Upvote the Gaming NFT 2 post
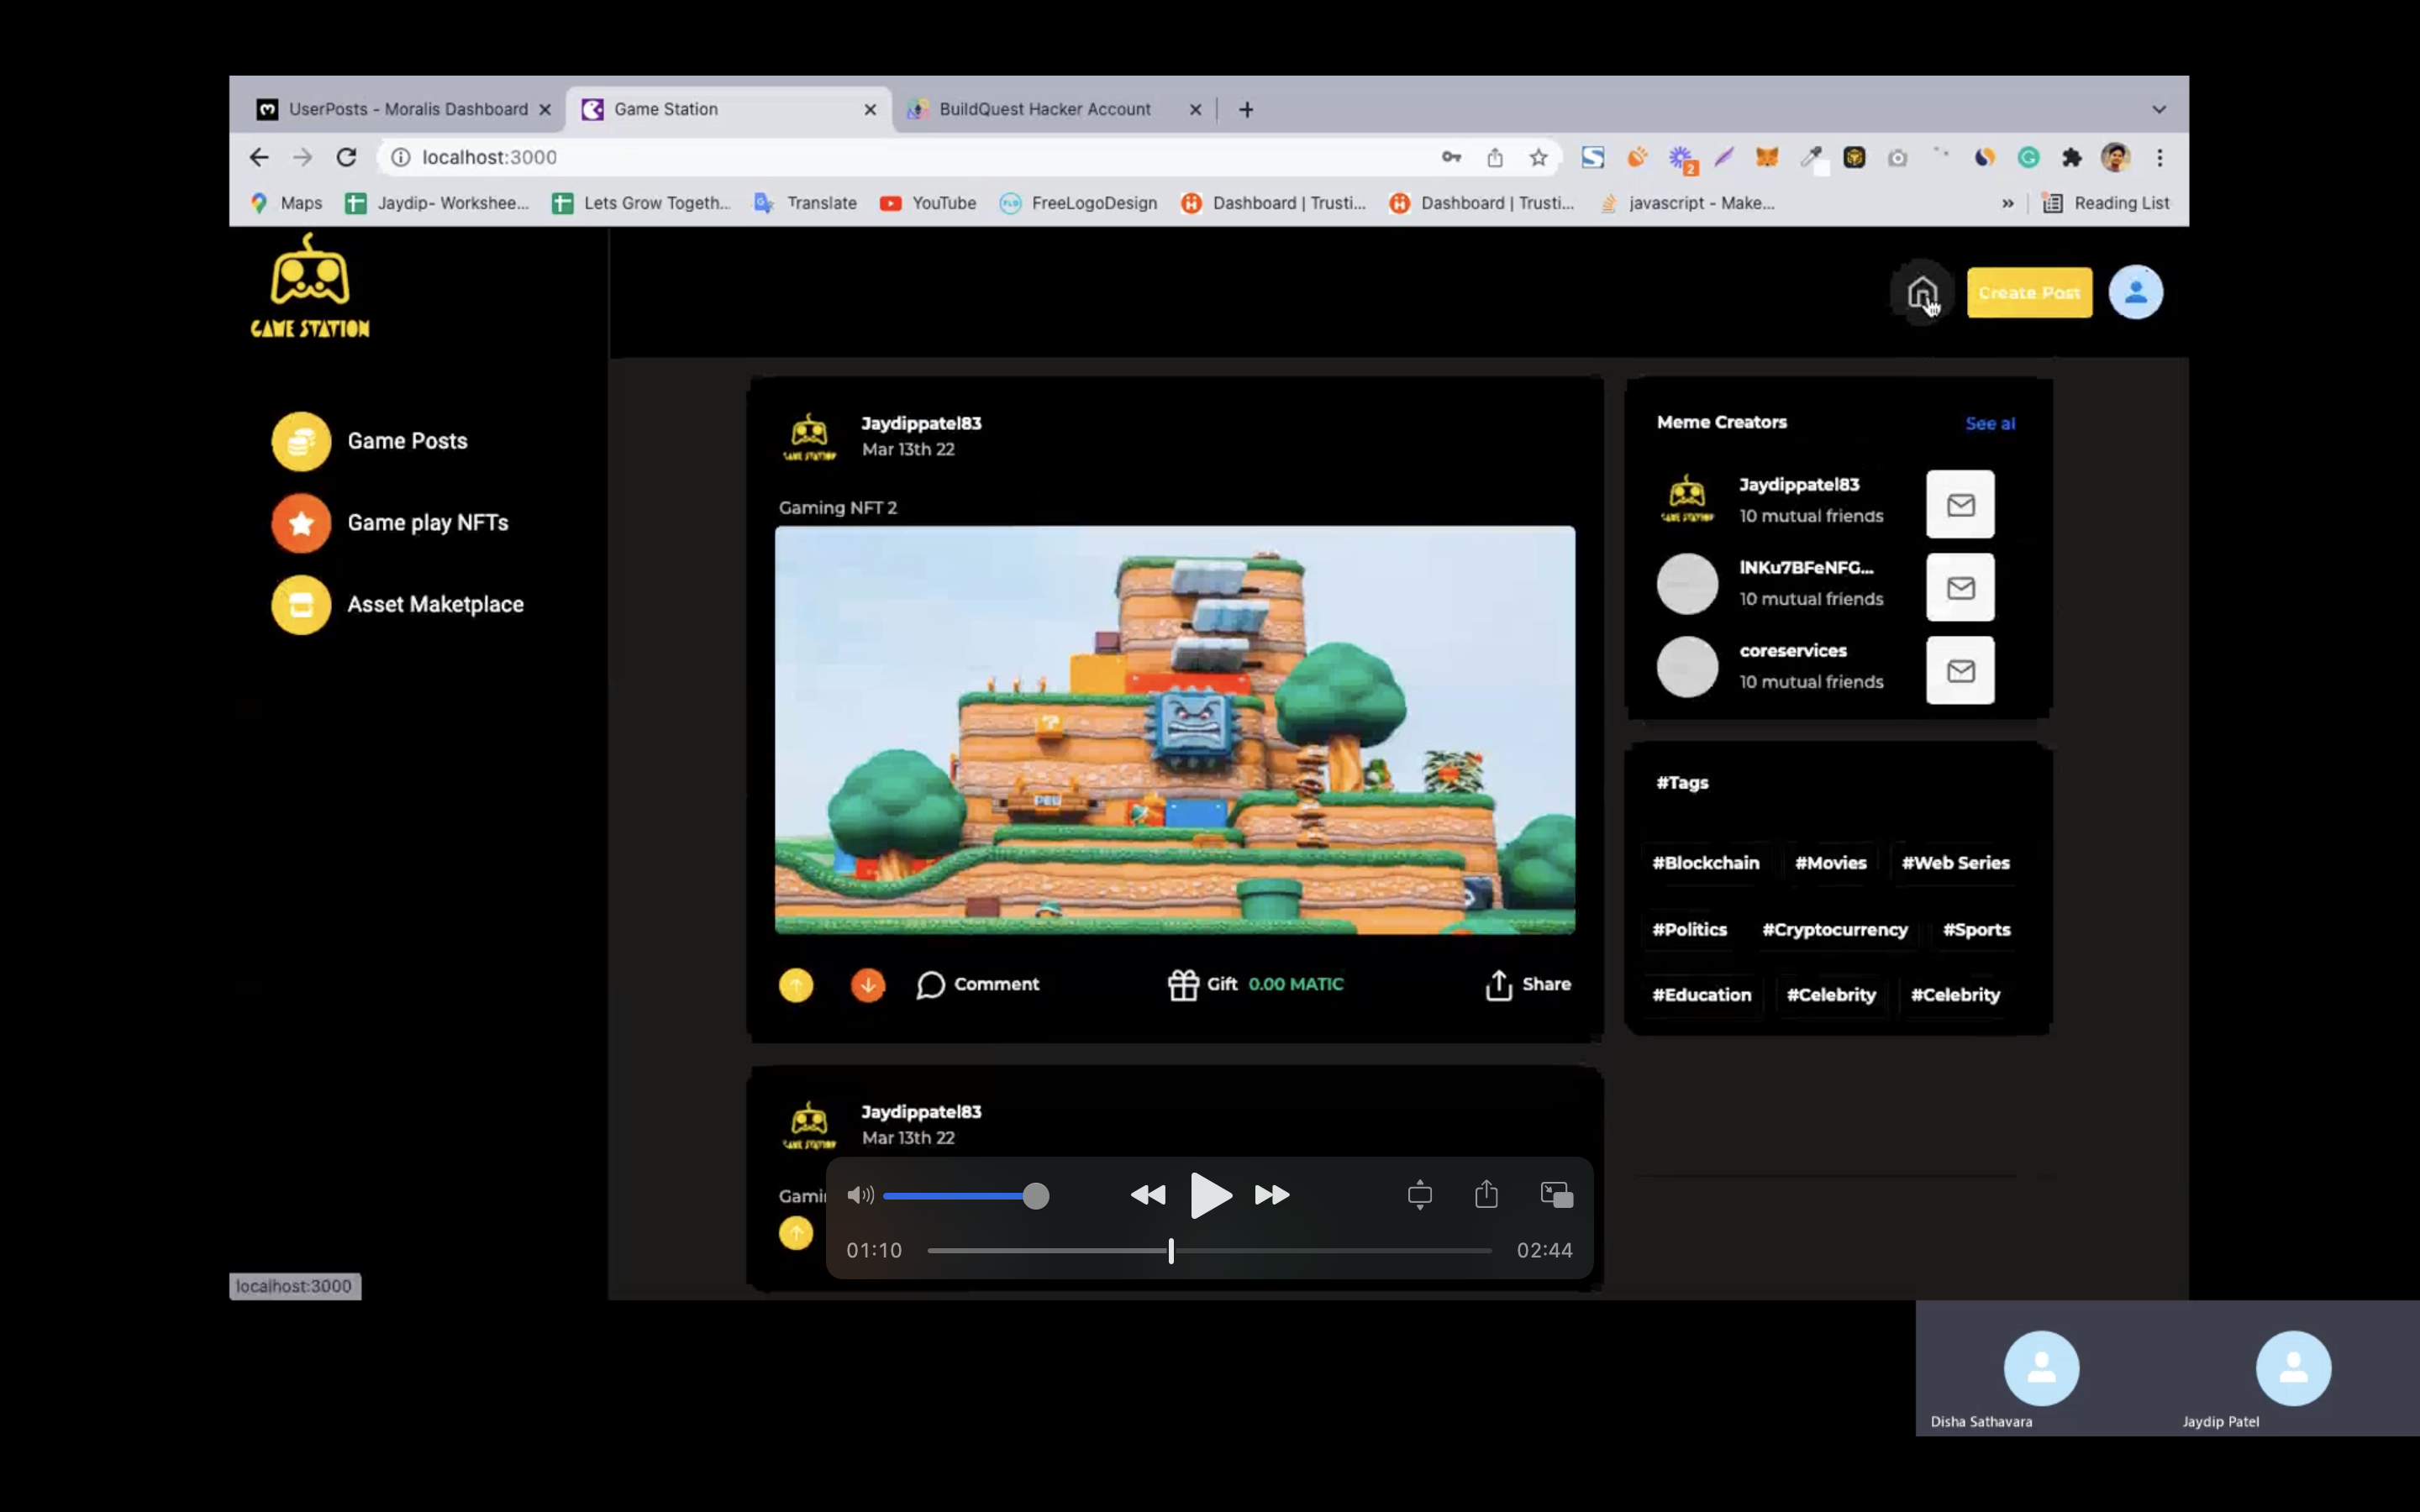Screen dimensions: 2420x1512 click(796, 985)
